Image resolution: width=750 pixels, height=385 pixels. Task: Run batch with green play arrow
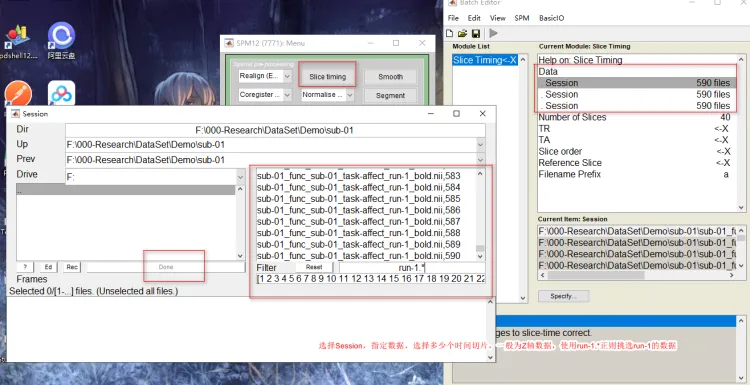tap(493, 33)
